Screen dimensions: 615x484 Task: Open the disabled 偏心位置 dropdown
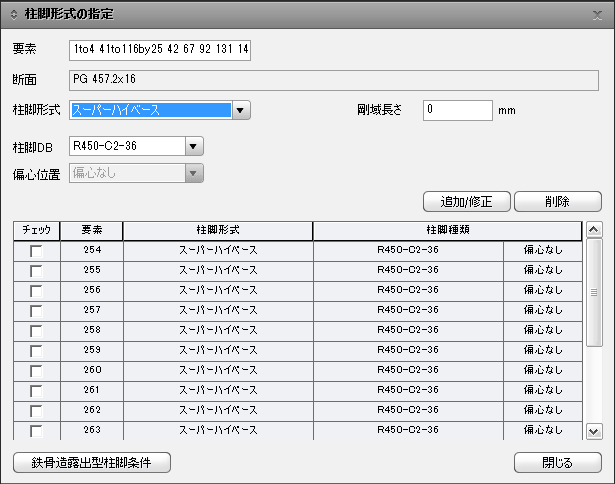193,173
